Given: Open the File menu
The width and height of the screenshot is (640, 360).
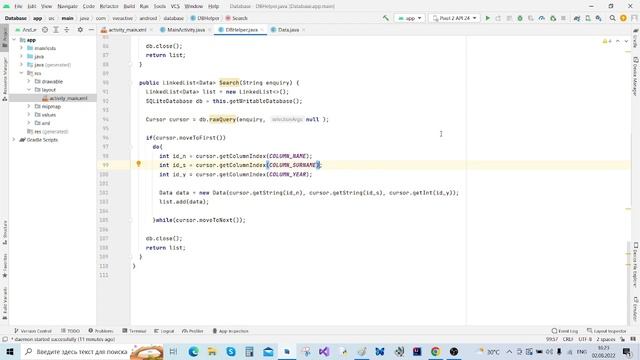Looking at the screenshot, I should (18, 6).
